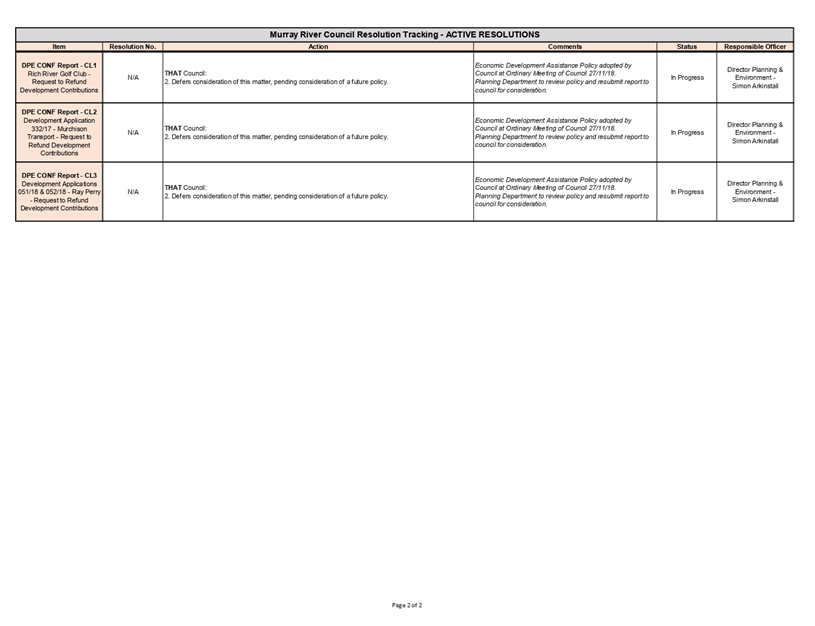
Task: Select the 'Item' column header
Action: coord(59,47)
